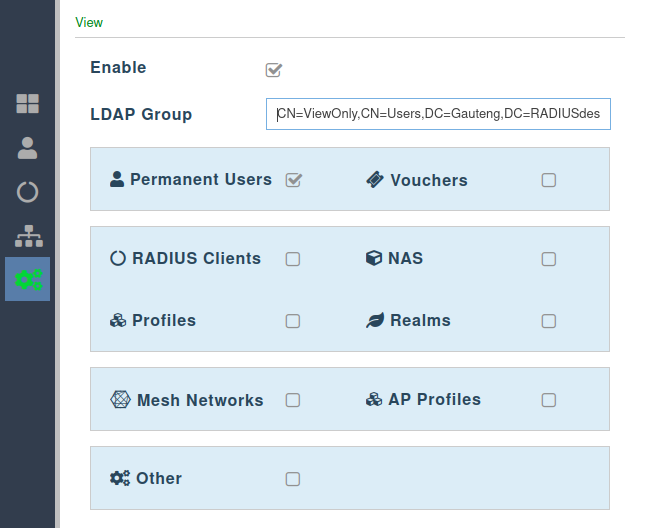The height and width of the screenshot is (528, 668).
Task: Enable the Profiles checkbox
Action: [293, 321]
